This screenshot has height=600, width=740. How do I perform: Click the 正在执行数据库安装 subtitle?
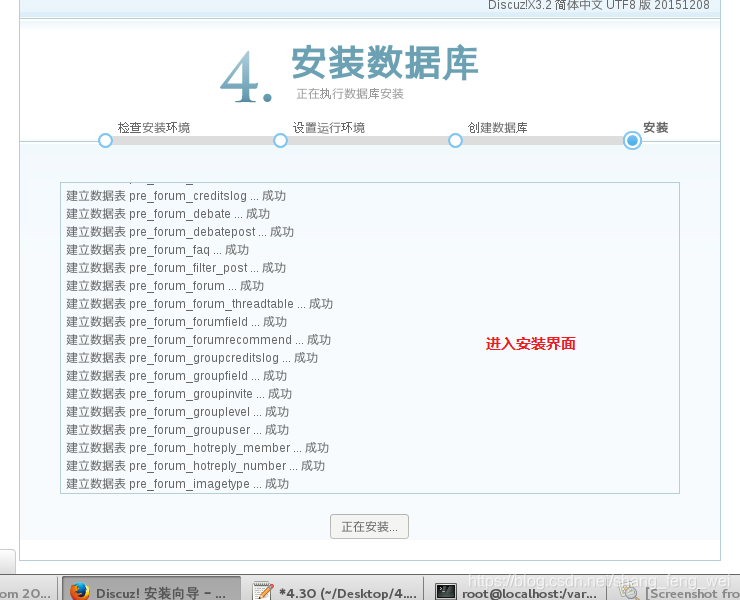[x=350, y=93]
